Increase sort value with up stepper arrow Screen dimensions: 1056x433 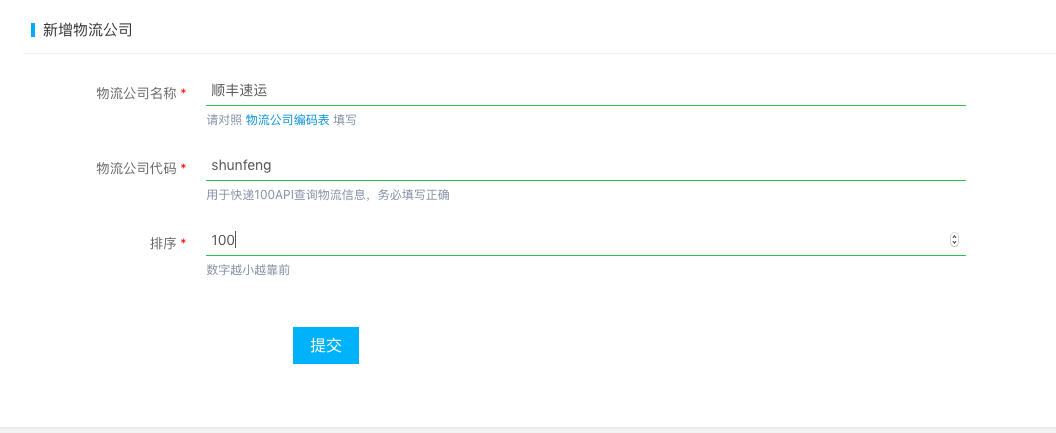pos(954,236)
